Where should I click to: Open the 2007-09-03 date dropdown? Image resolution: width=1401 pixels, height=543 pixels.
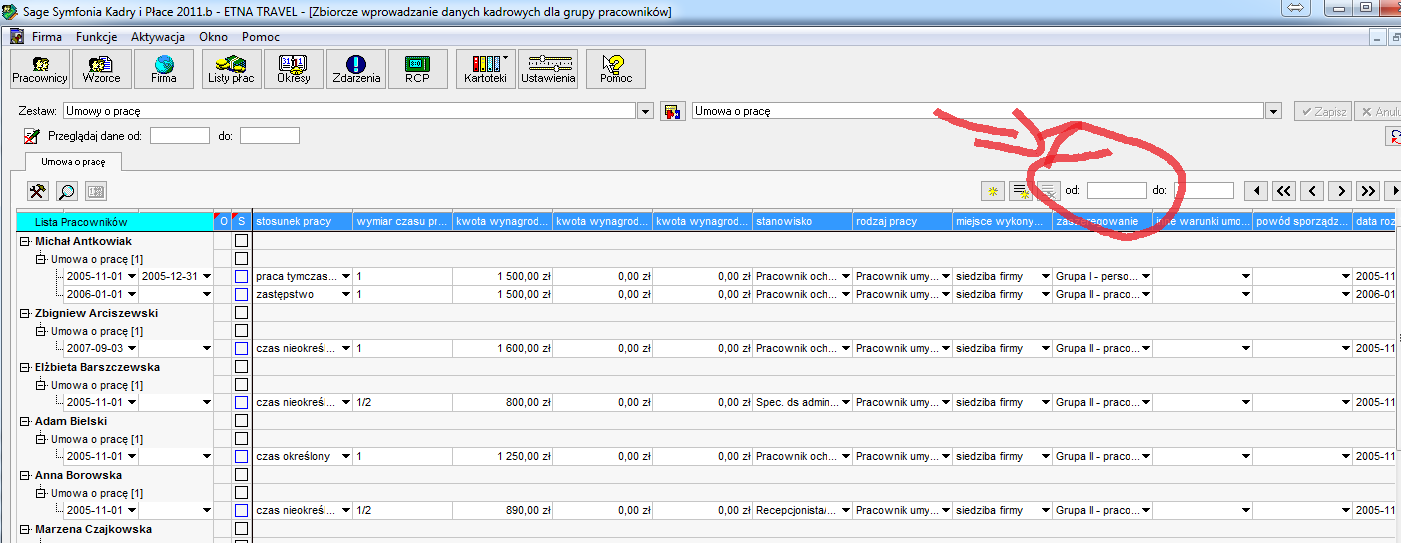[x=131, y=349]
